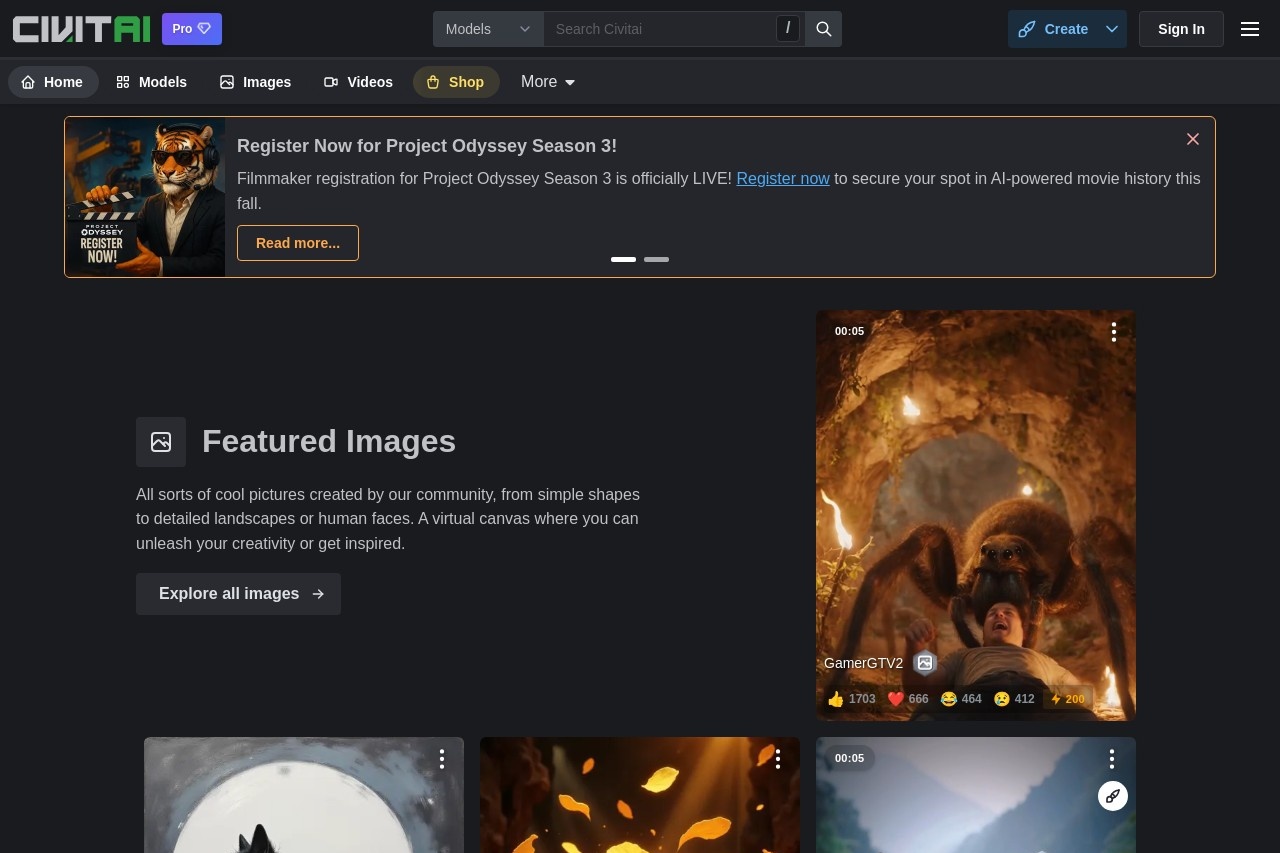Screen dimensions: 1280x853
Task: Close the Project Odyssey announcement banner
Action: pyautogui.click(x=1193, y=139)
